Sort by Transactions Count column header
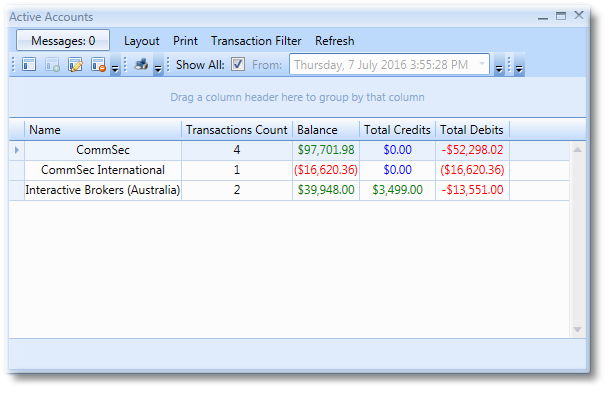 [x=237, y=130]
